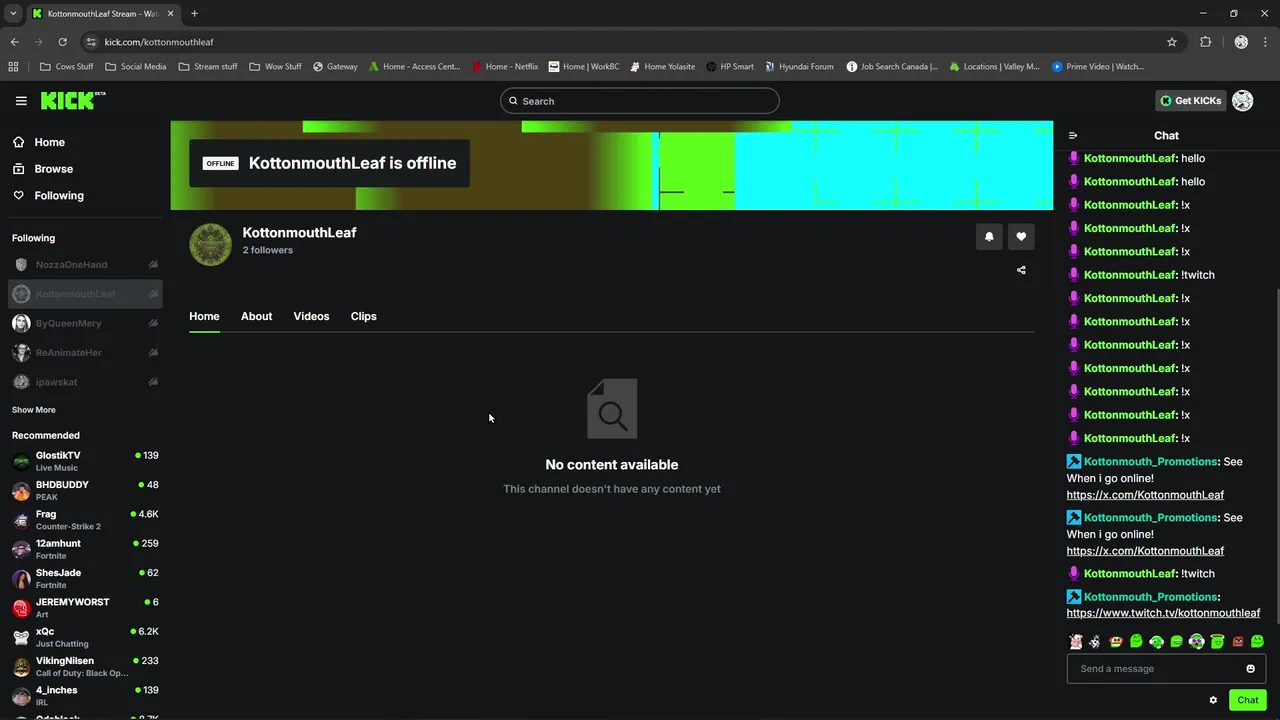Click Get KICKs button

point(1191,101)
